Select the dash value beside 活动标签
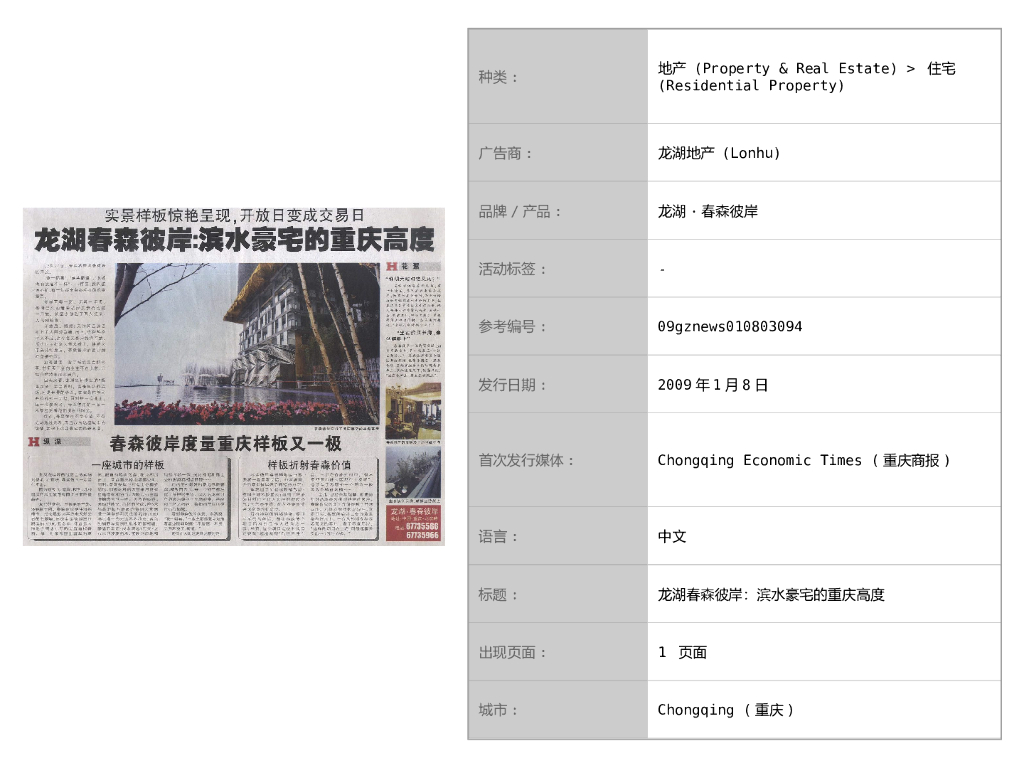Screen dimensions: 1024x768 coord(662,270)
